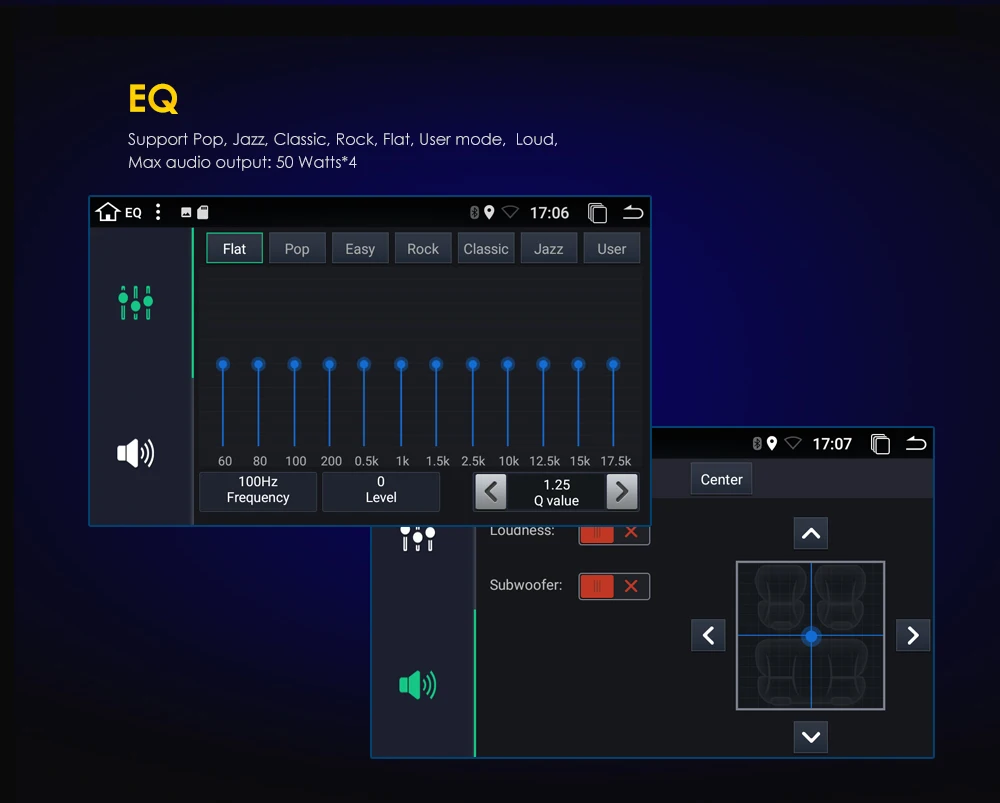This screenshot has height=803, width=1000.
Task: Select the equalizer sliders icon in EQ sidebar
Action: pyautogui.click(x=135, y=303)
